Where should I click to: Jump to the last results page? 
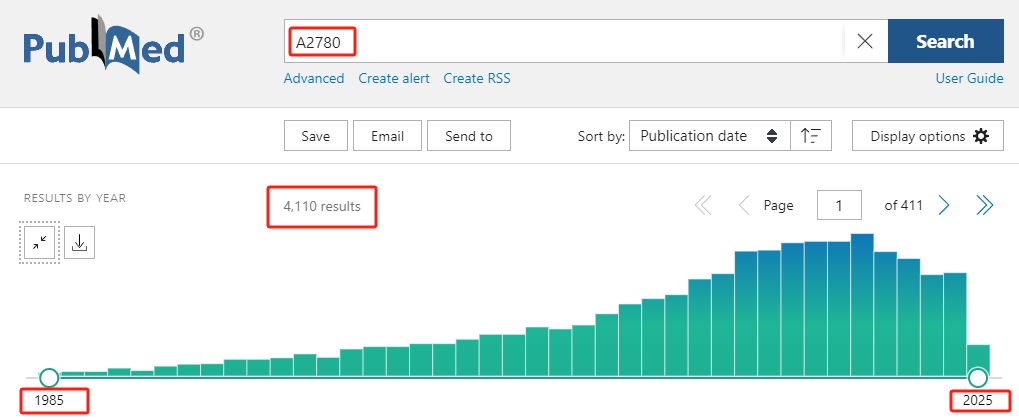(x=985, y=205)
